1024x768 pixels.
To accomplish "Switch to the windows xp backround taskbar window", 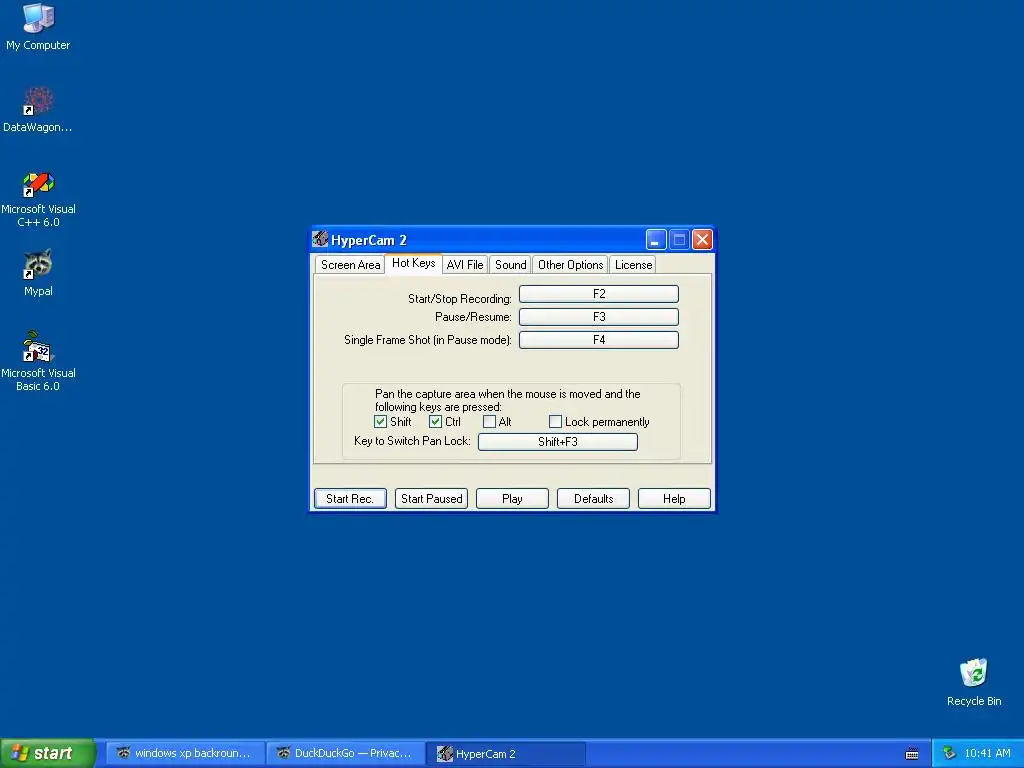I will (x=185, y=753).
